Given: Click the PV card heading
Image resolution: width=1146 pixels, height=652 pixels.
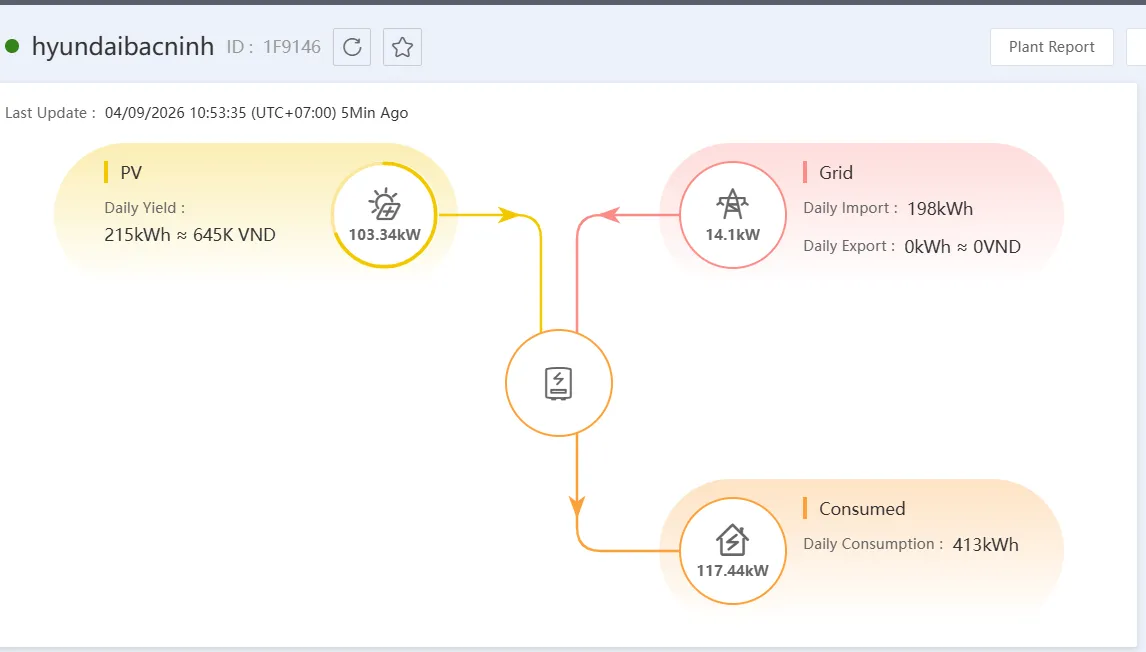Looking at the screenshot, I should pyautogui.click(x=131, y=173).
